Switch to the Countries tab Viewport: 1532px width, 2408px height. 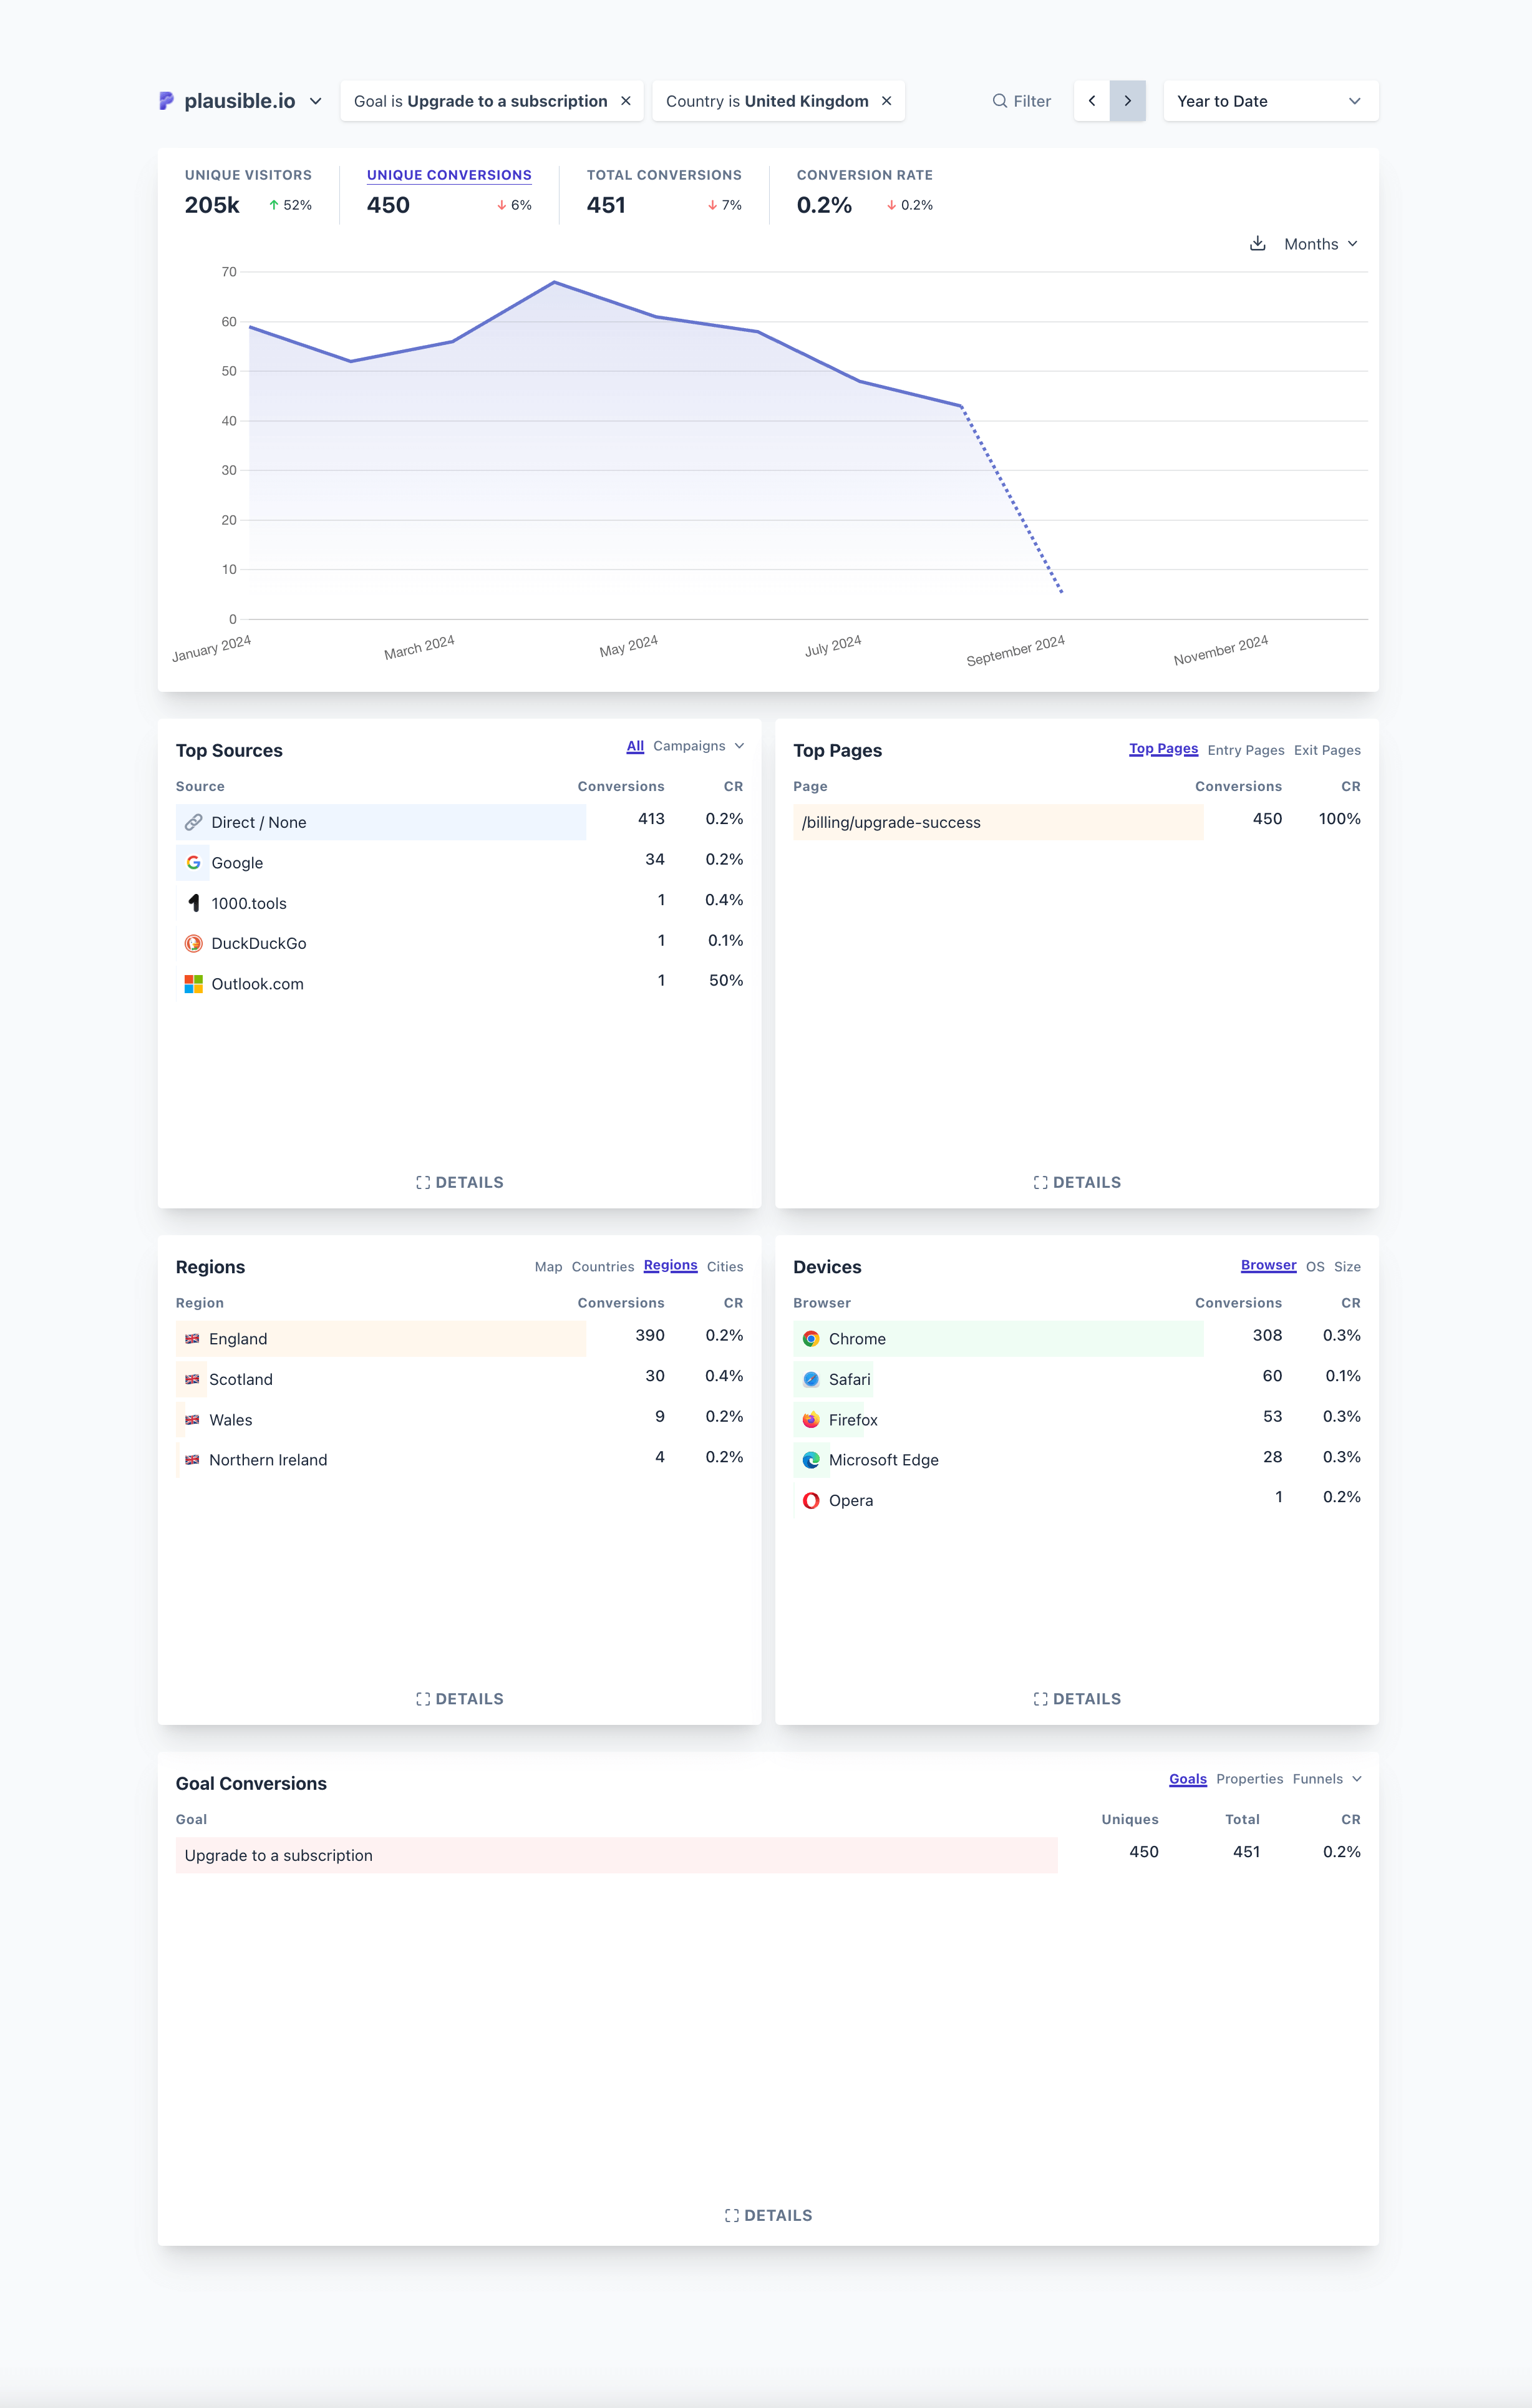pyautogui.click(x=603, y=1266)
